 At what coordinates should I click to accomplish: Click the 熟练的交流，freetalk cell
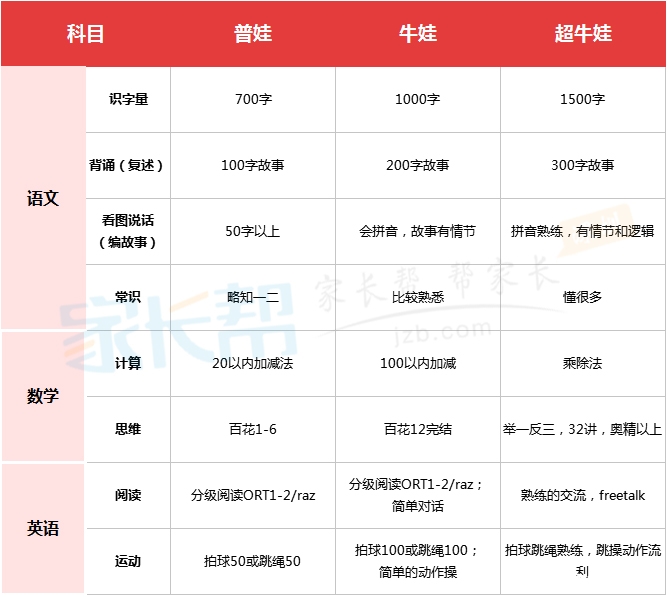(x=583, y=495)
